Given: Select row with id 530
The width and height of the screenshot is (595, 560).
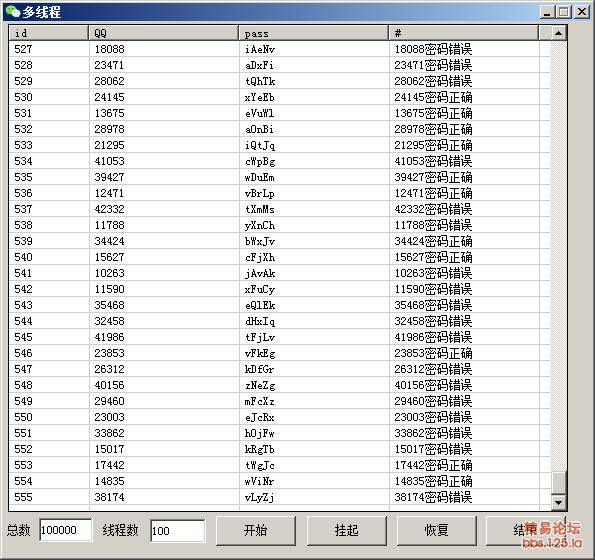Looking at the screenshot, I should pos(279,97).
